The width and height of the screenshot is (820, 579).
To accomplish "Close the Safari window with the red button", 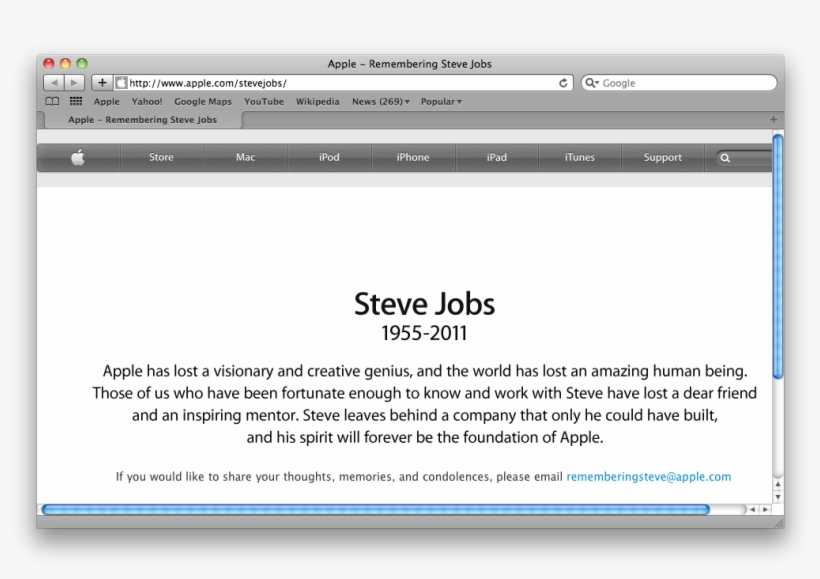I will [49, 63].
